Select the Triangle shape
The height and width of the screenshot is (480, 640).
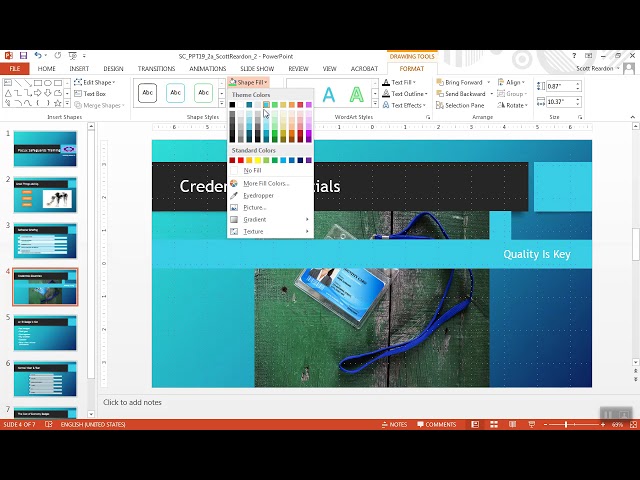coord(8,93)
